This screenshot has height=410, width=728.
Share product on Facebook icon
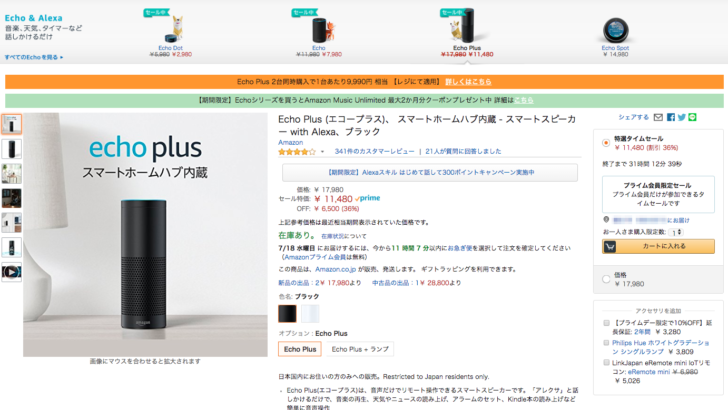tap(670, 117)
